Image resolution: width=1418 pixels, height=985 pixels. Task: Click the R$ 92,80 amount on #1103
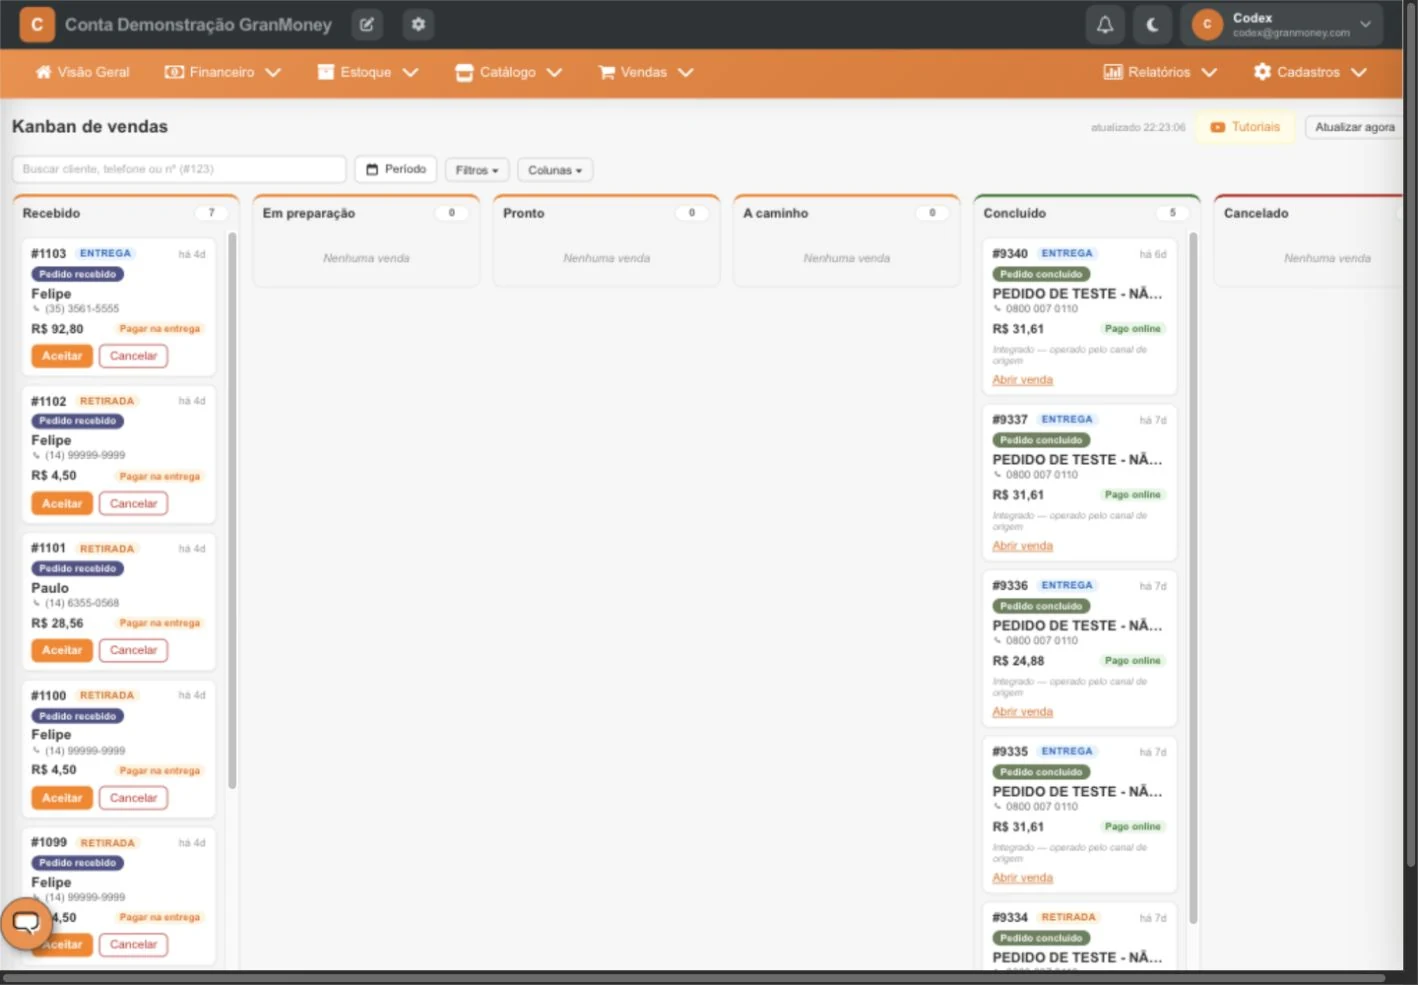pyautogui.click(x=57, y=329)
